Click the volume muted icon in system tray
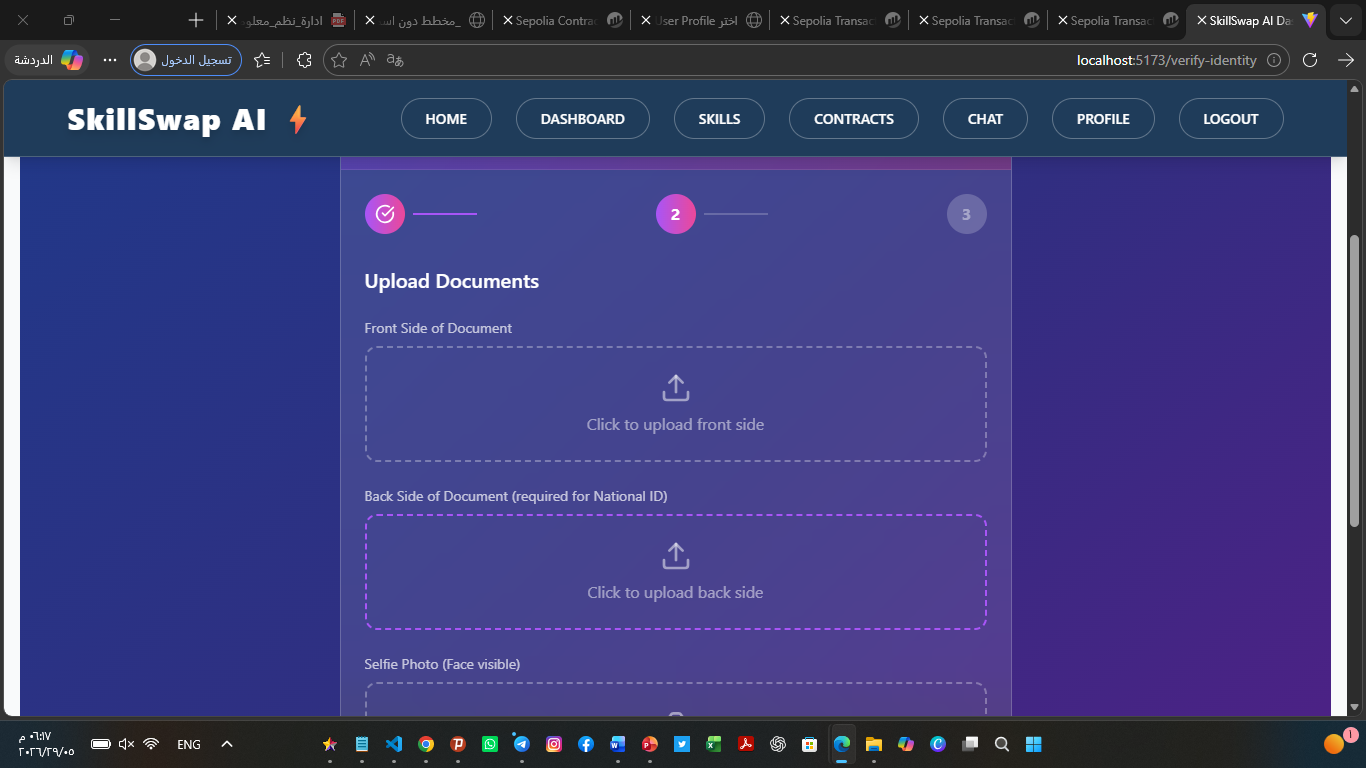Viewport: 1366px width, 768px height. pyautogui.click(x=126, y=744)
